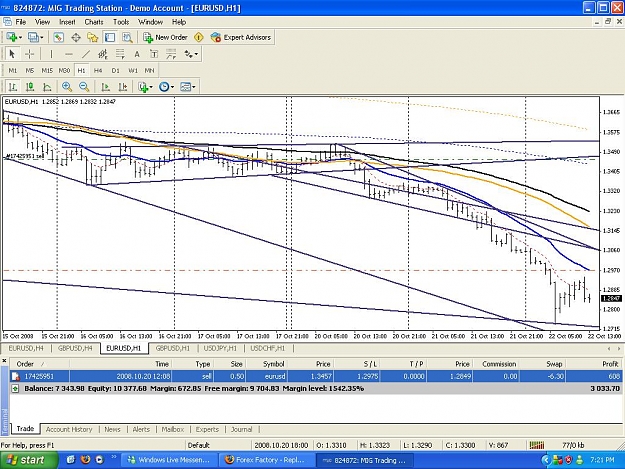625x469 pixels.
Task: Select the trendline drawing tool
Action: (86, 54)
